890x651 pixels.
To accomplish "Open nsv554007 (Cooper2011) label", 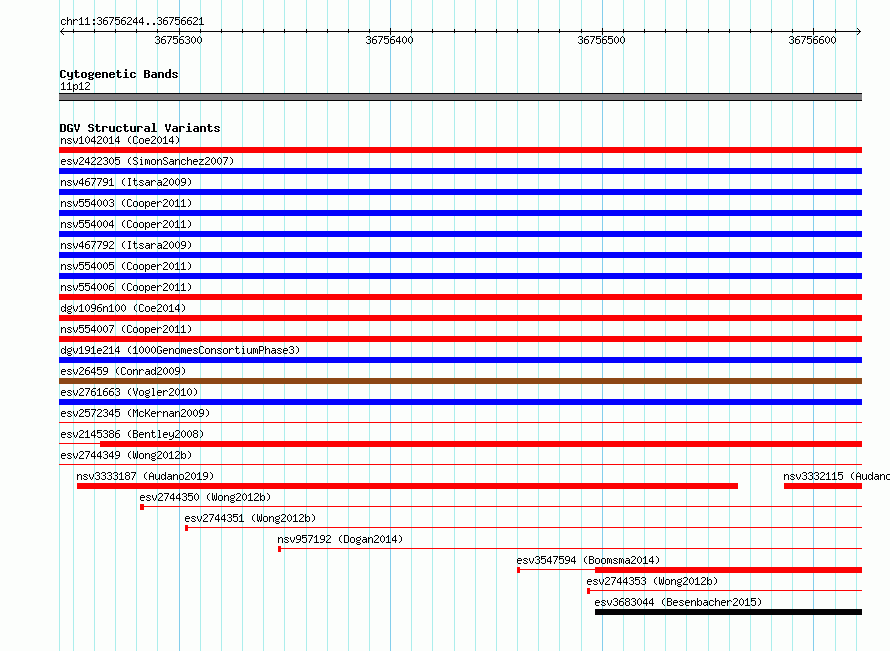I will [x=126, y=329].
